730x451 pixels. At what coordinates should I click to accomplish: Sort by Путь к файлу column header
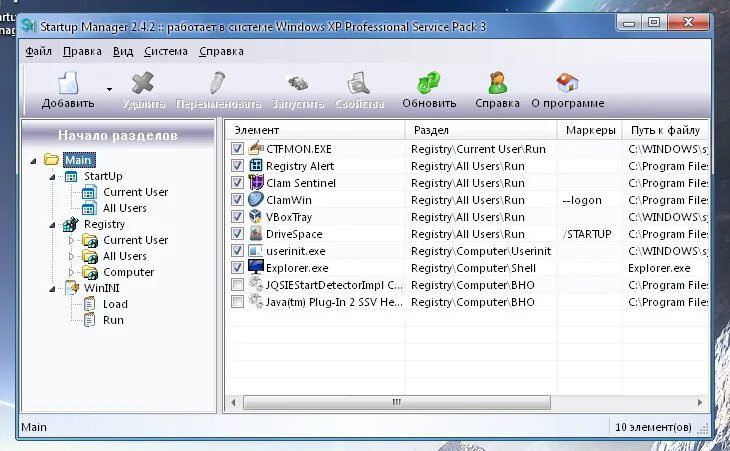(666, 130)
